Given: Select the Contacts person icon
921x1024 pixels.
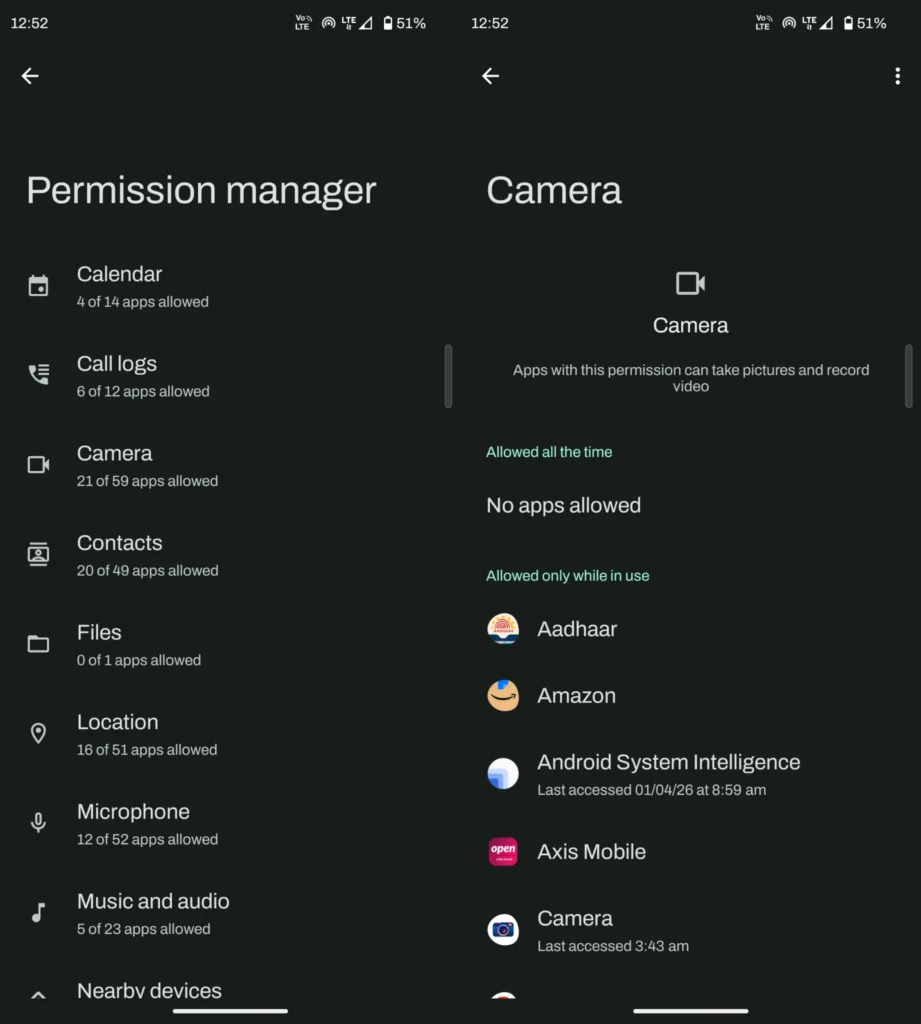Looking at the screenshot, I should (38, 553).
